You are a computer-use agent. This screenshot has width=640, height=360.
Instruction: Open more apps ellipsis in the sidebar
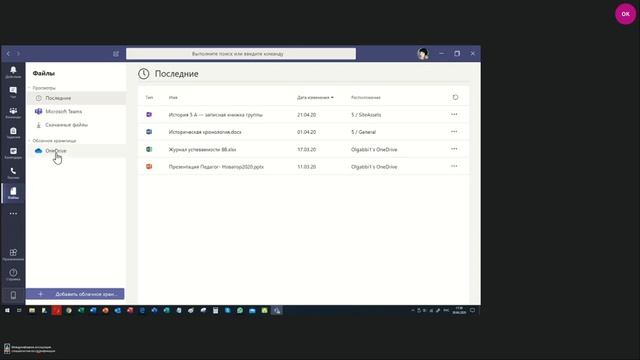pyautogui.click(x=13, y=213)
